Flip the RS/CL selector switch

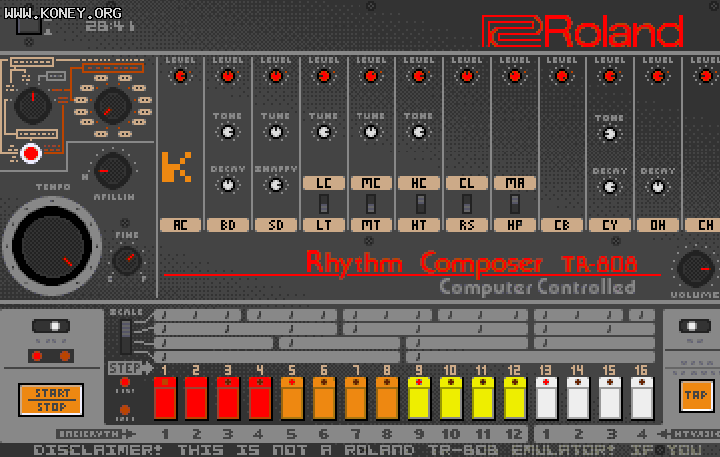[467, 204]
